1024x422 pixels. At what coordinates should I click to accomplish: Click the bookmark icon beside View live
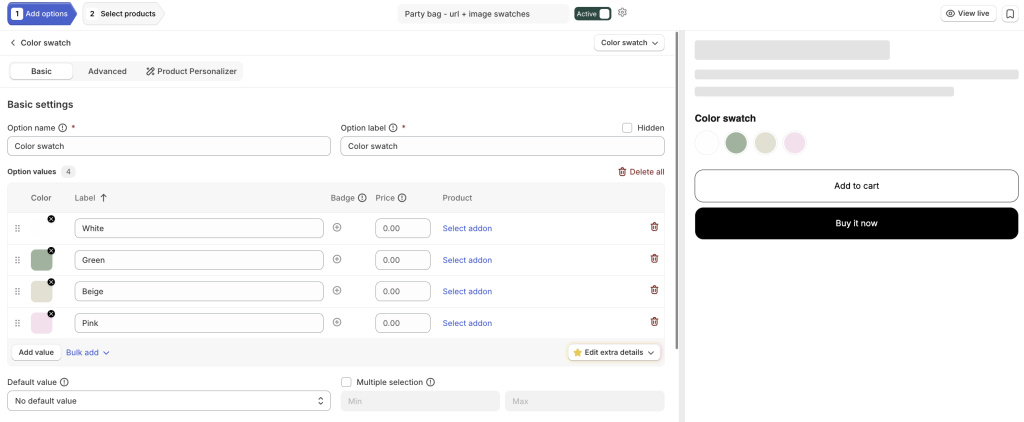click(x=1010, y=13)
